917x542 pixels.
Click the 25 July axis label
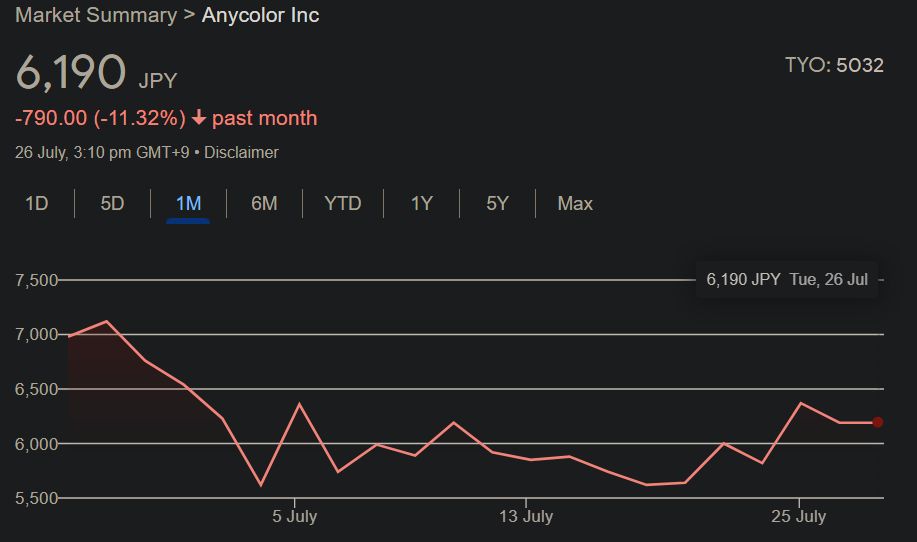pyautogui.click(x=798, y=517)
